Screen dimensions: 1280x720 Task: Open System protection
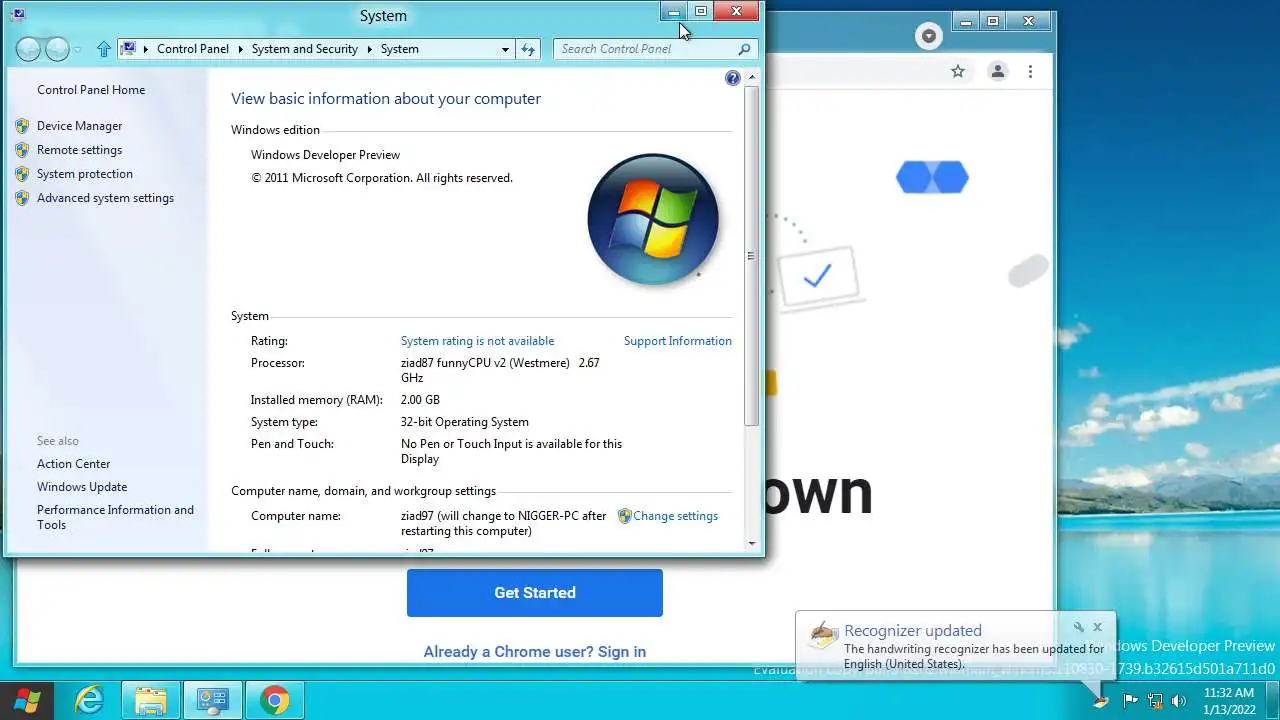[x=84, y=174]
